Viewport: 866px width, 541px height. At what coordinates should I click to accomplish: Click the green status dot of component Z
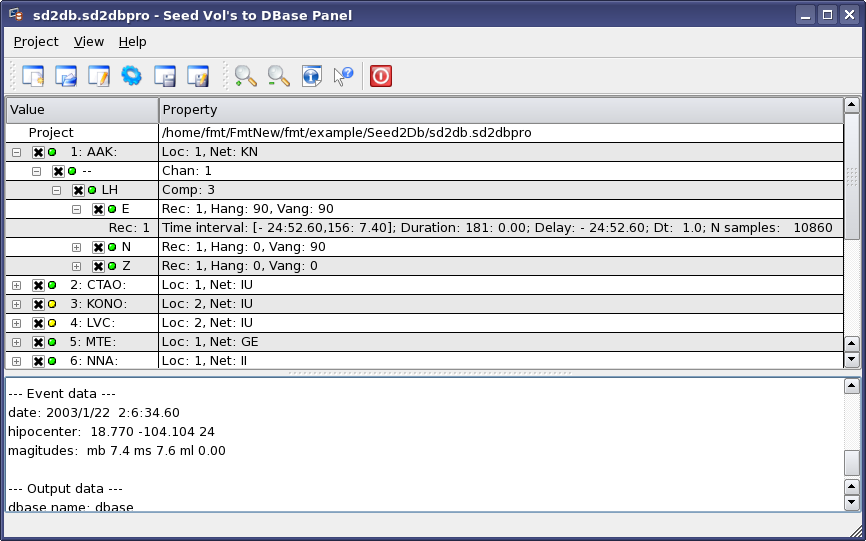click(112, 266)
